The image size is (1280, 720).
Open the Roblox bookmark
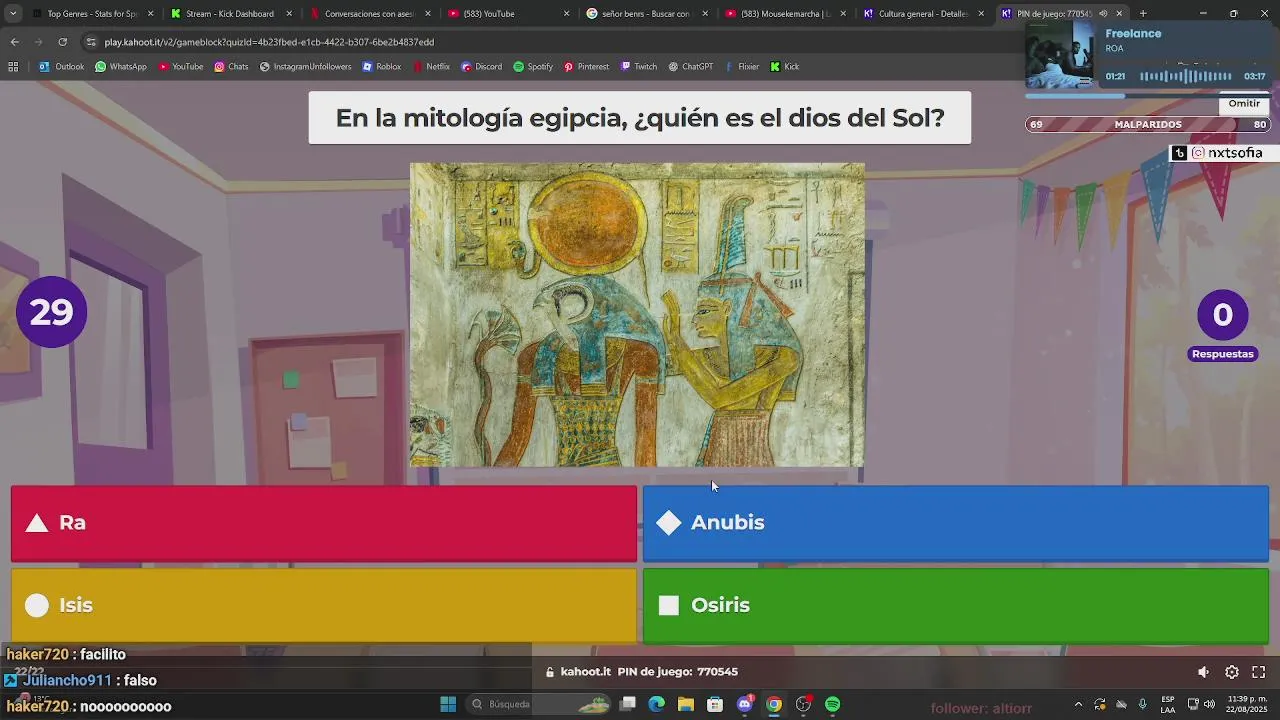381,67
